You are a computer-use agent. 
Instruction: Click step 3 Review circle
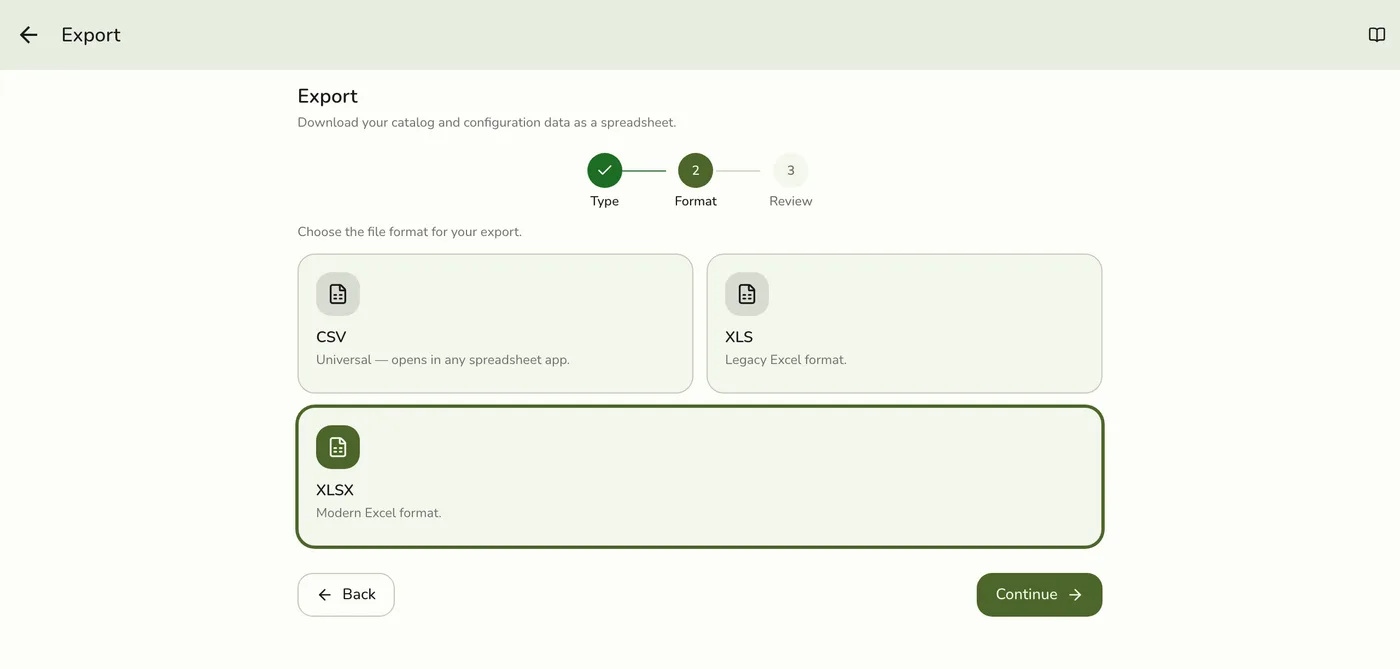(791, 170)
